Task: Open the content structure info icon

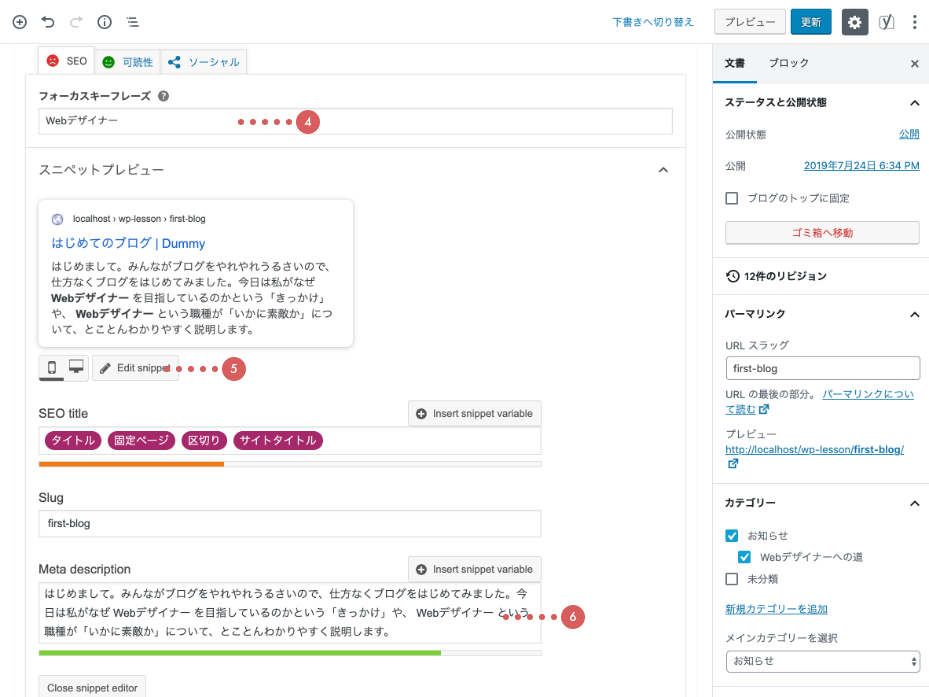Action: [104, 21]
